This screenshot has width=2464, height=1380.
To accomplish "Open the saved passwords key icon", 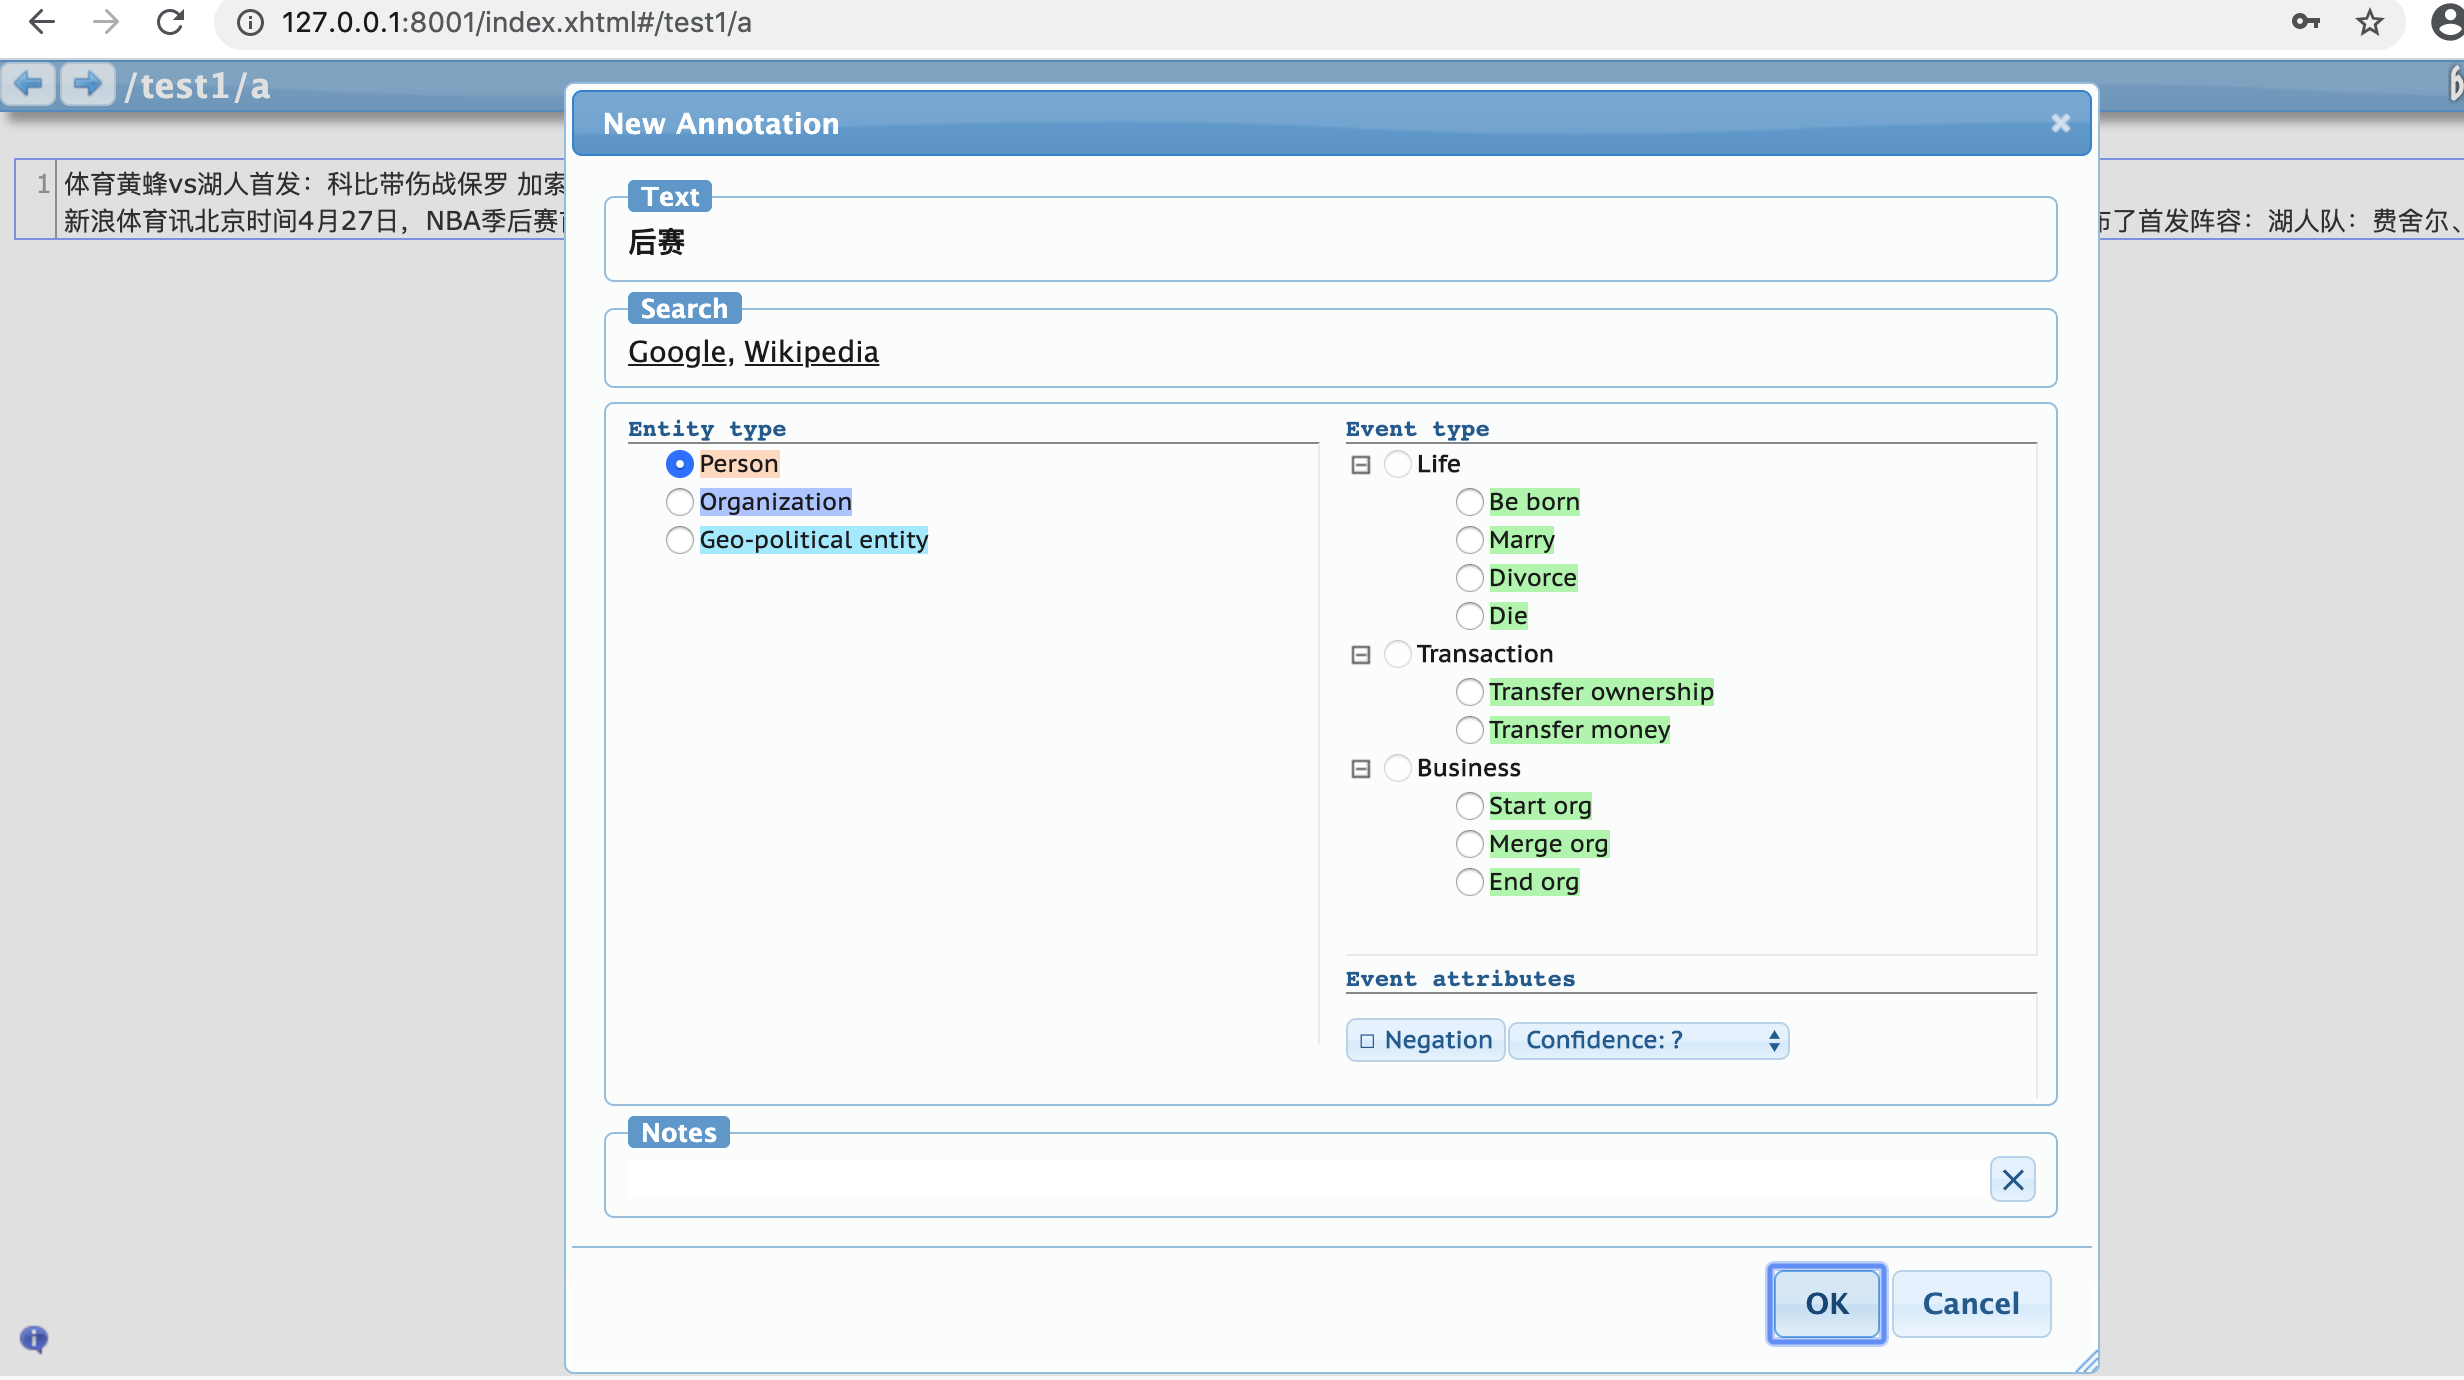I will click(2305, 22).
